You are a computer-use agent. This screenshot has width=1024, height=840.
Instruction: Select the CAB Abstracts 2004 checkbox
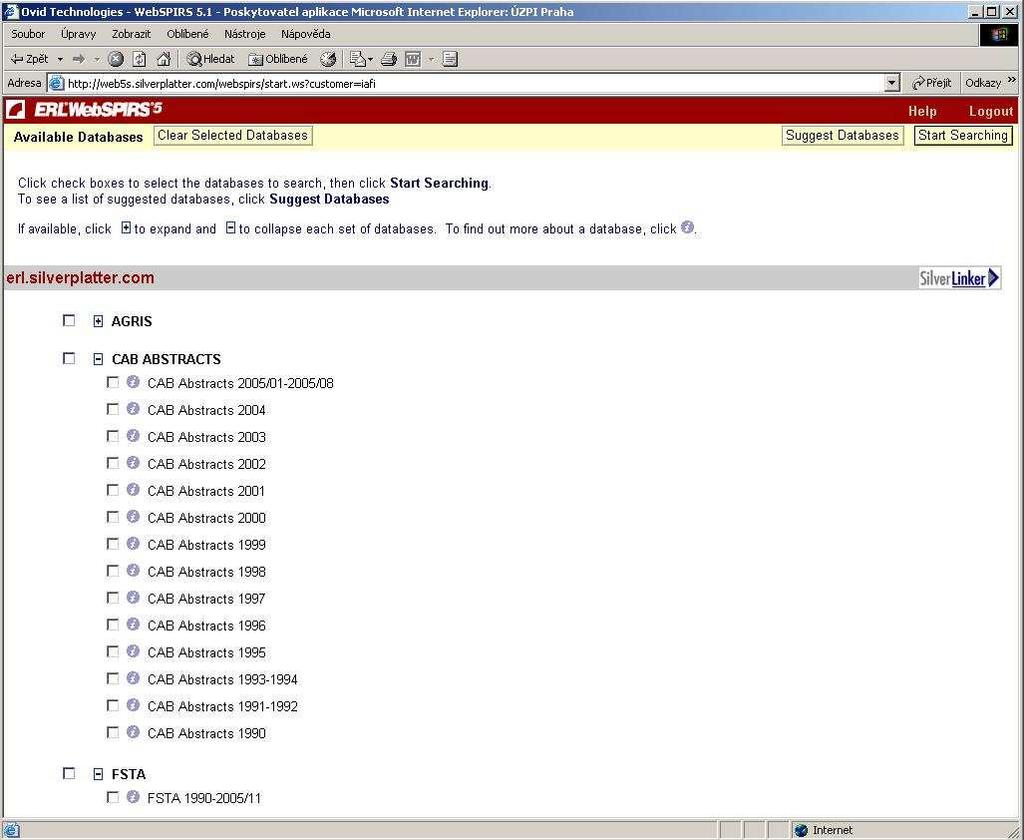click(x=113, y=409)
